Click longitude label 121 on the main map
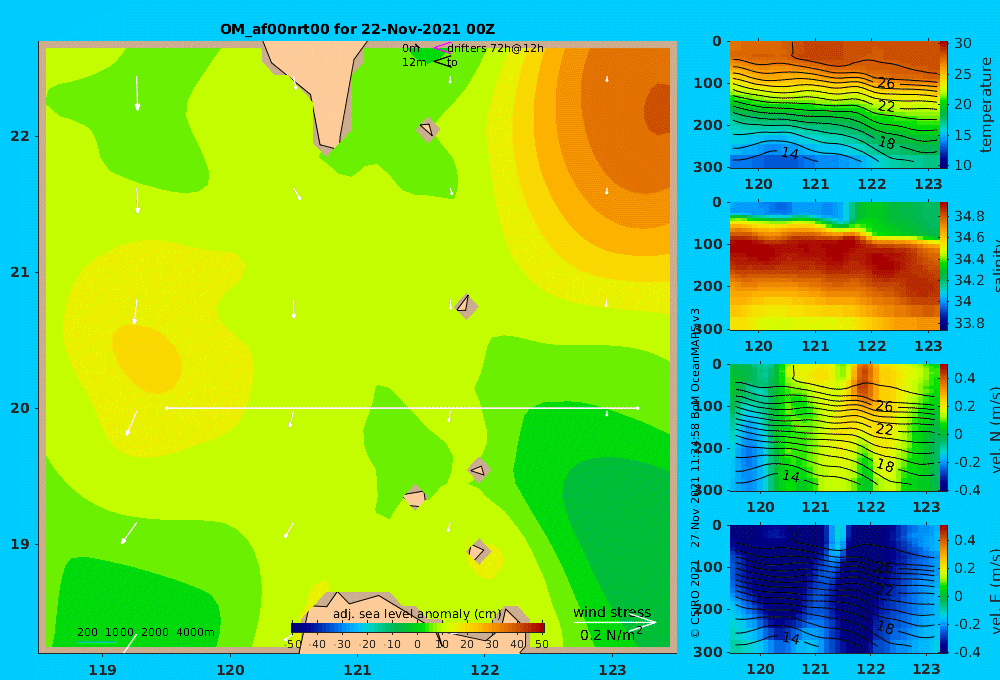This screenshot has width=1000, height=680. point(357,670)
